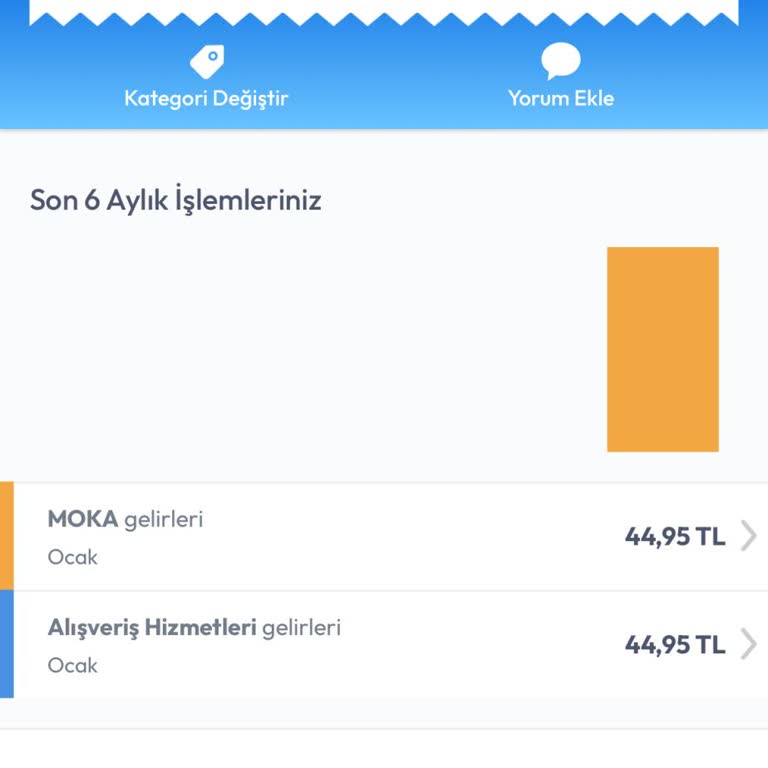
Task: Click the blue color strip beside Alışveriş Hizmetleri
Action: [x=7, y=644]
